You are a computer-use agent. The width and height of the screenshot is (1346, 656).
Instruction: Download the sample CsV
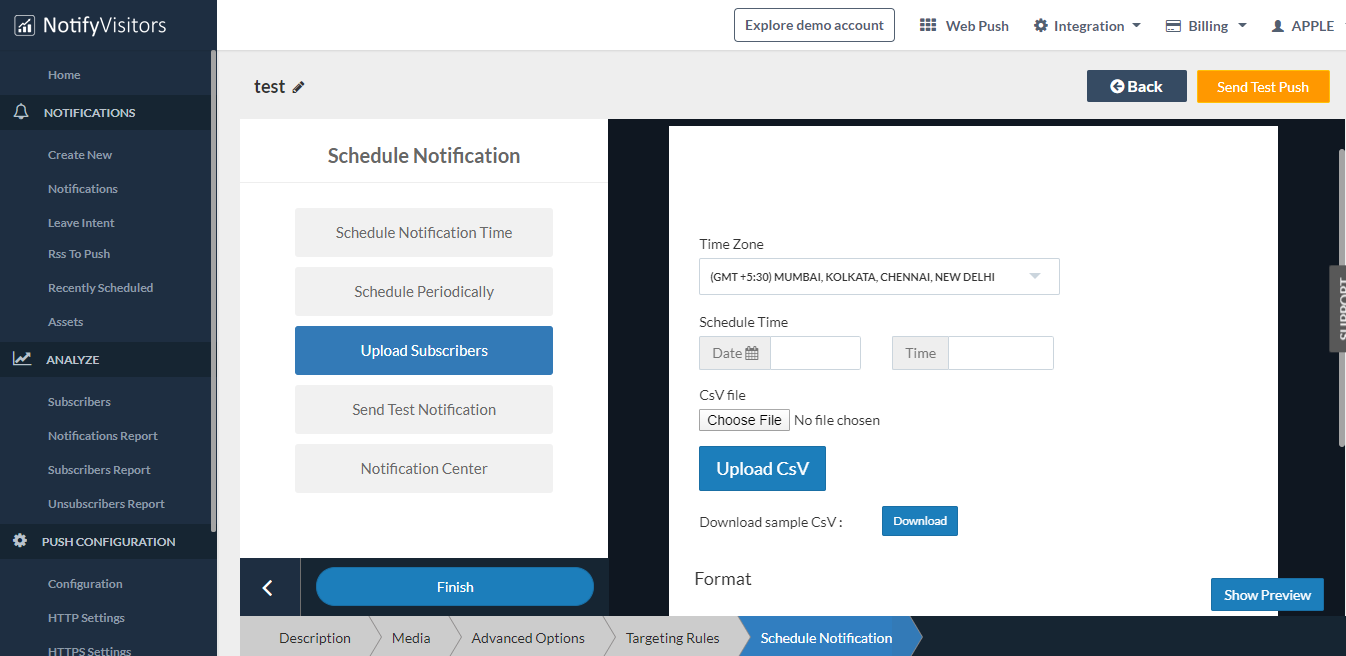pyautogui.click(x=920, y=521)
